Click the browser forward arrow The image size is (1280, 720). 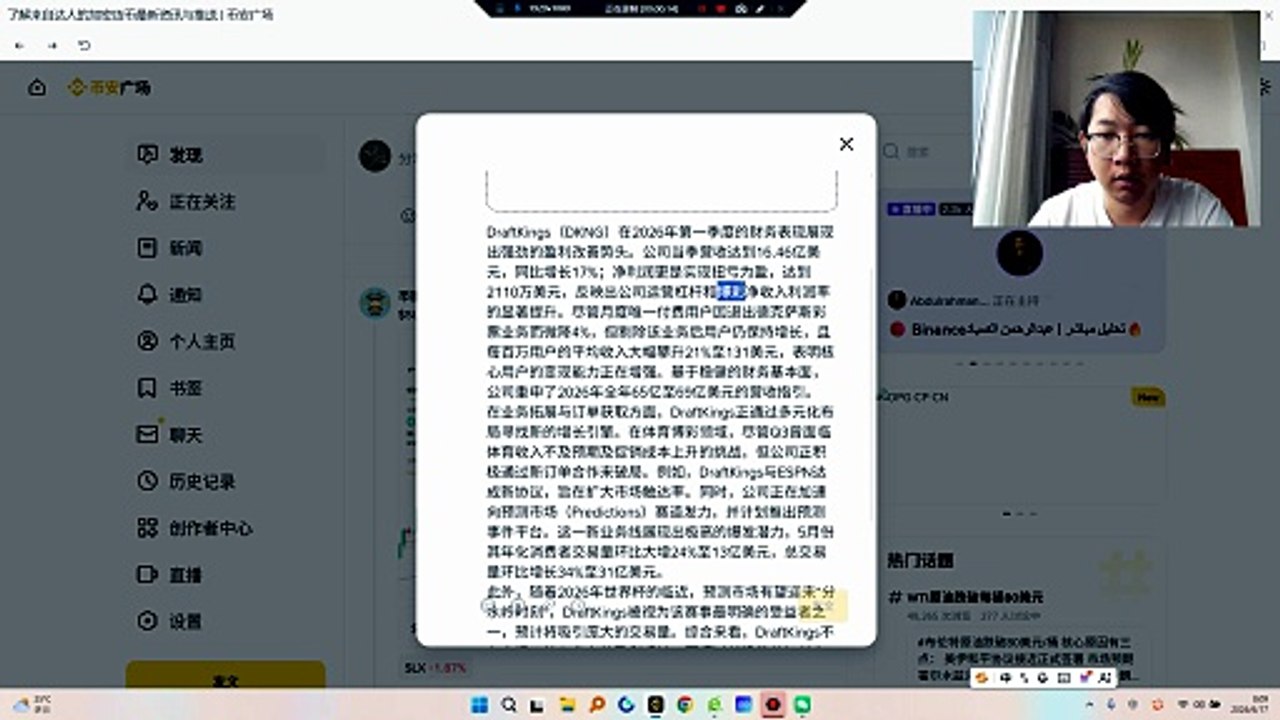point(52,46)
